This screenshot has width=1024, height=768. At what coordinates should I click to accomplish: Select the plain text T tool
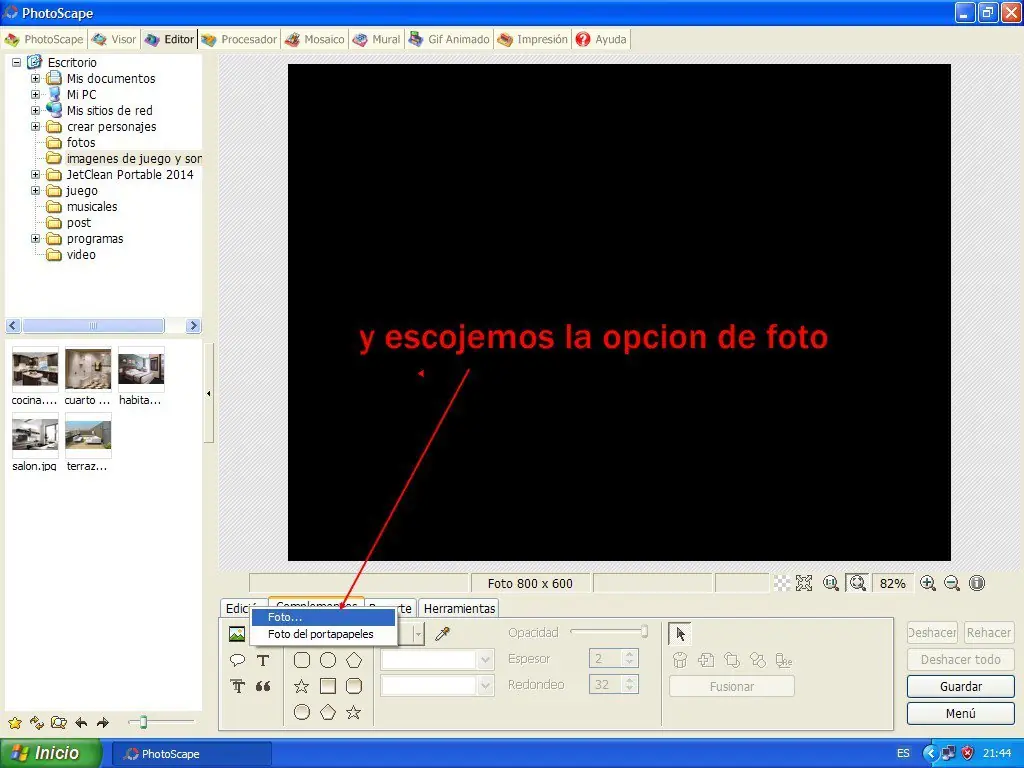[263, 660]
